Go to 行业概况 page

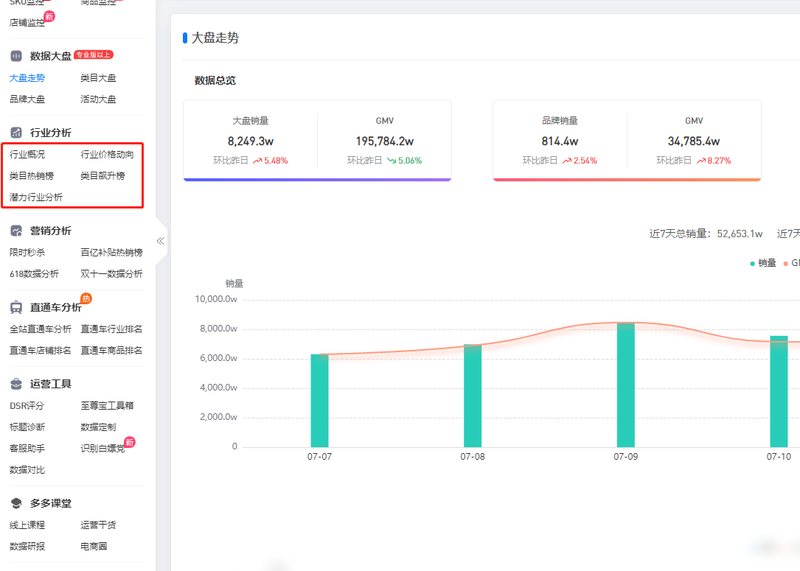[x=27, y=155]
